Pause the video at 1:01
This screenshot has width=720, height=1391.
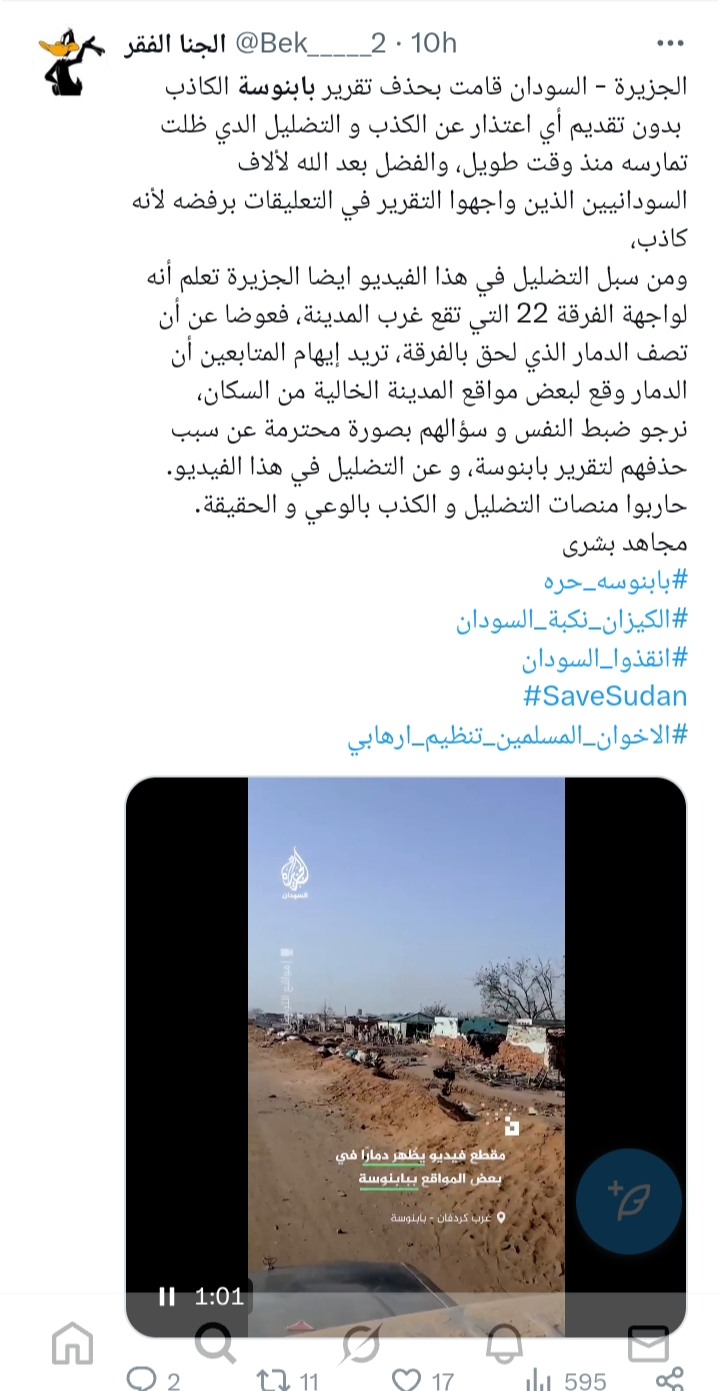coord(167,1296)
